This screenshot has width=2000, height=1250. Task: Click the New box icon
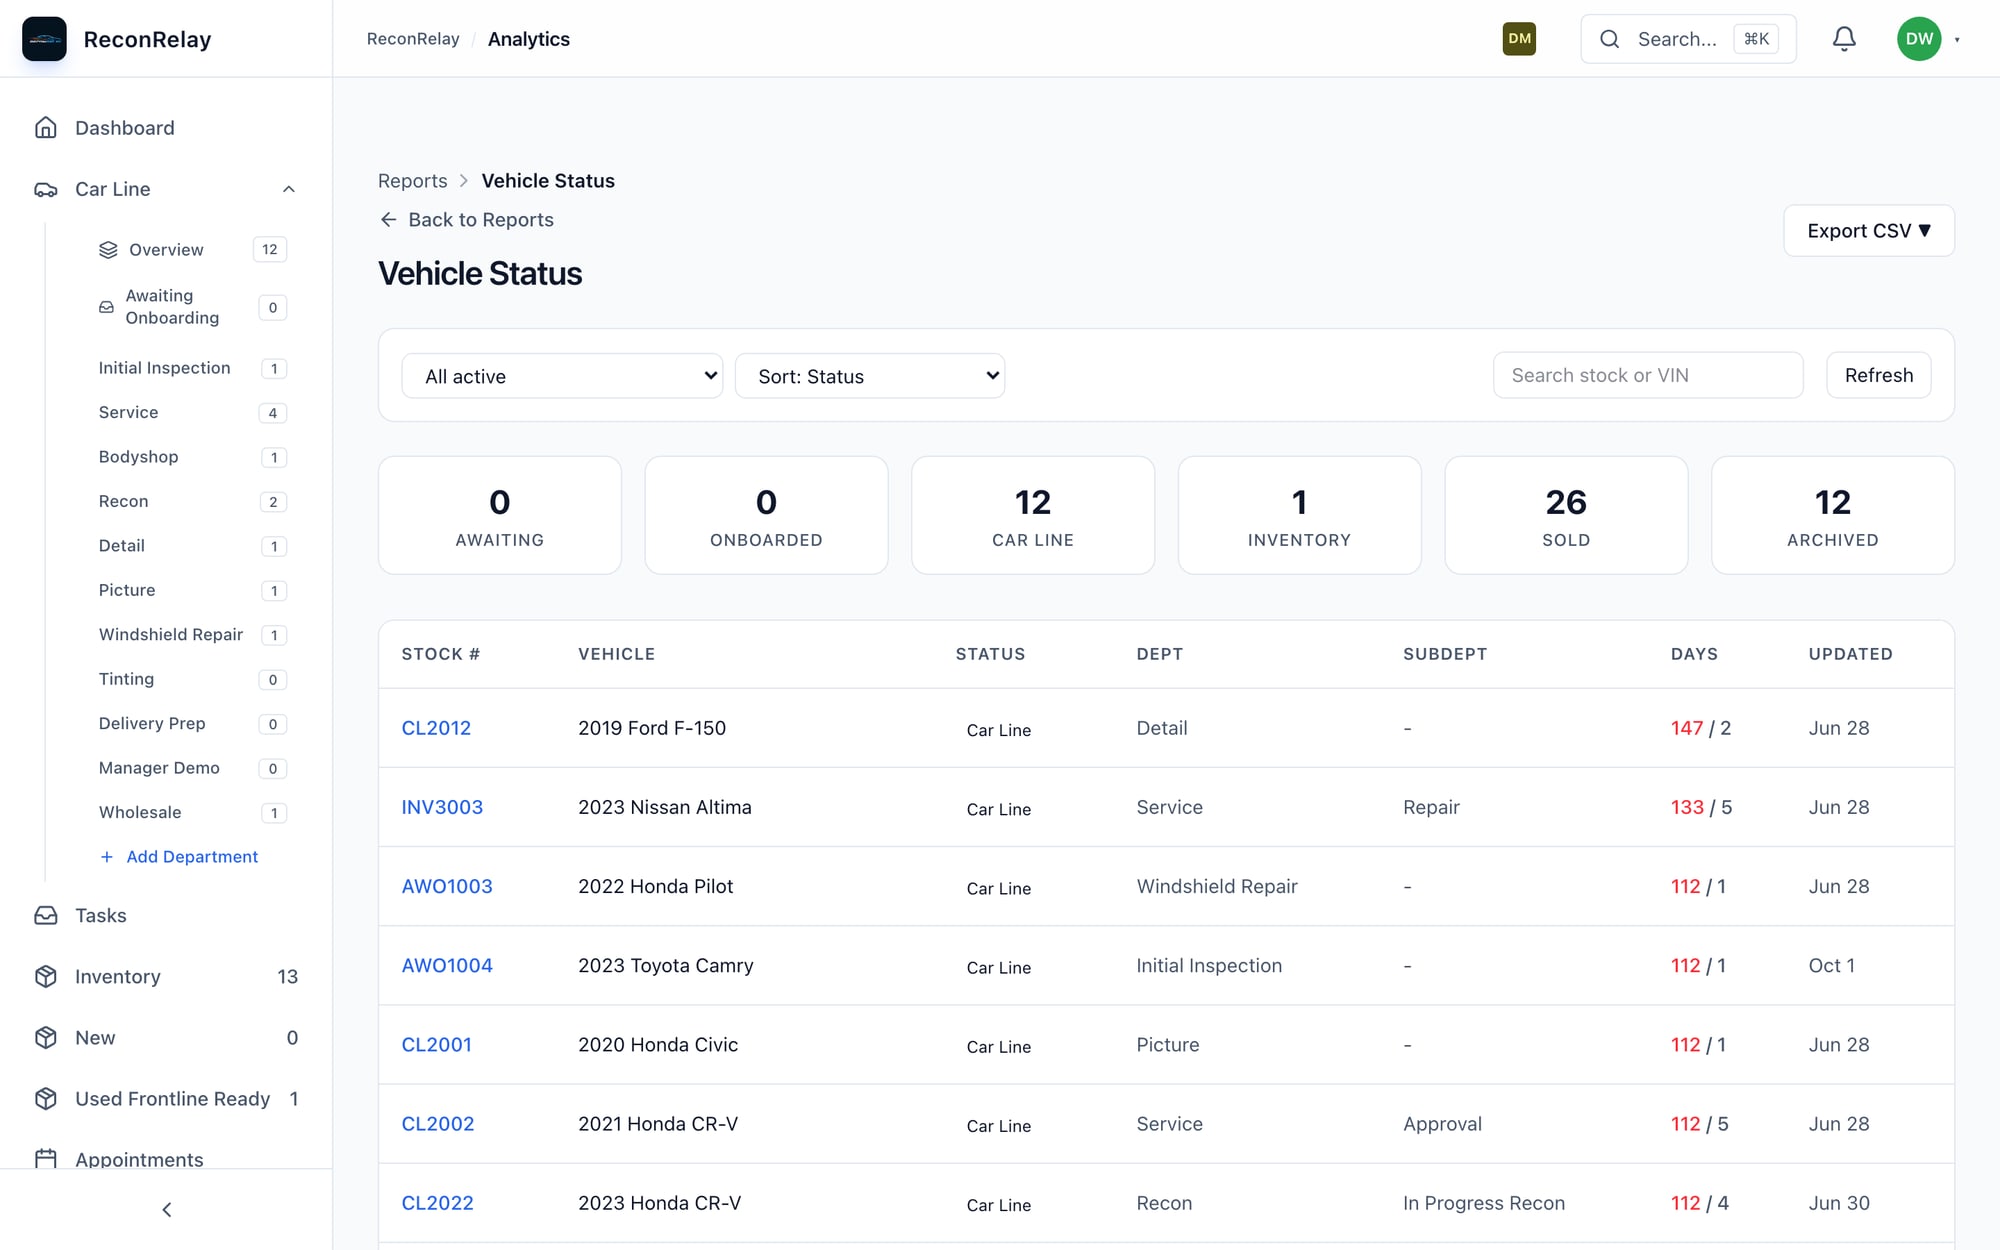pyautogui.click(x=46, y=1038)
